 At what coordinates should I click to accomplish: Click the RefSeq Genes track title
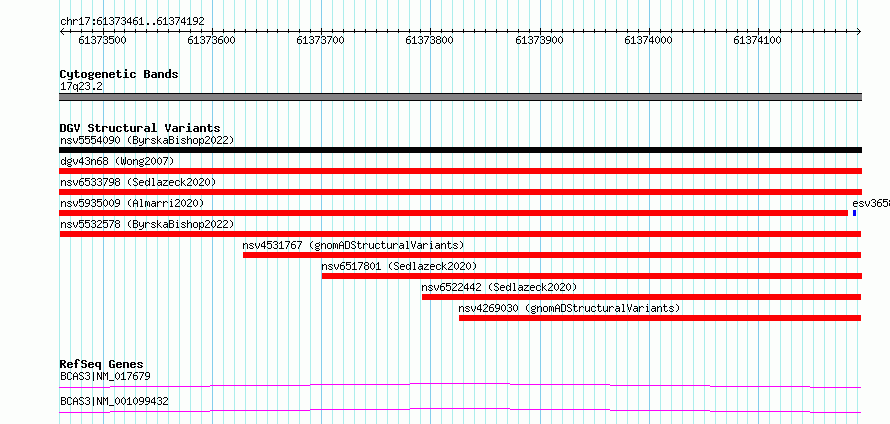(x=102, y=364)
